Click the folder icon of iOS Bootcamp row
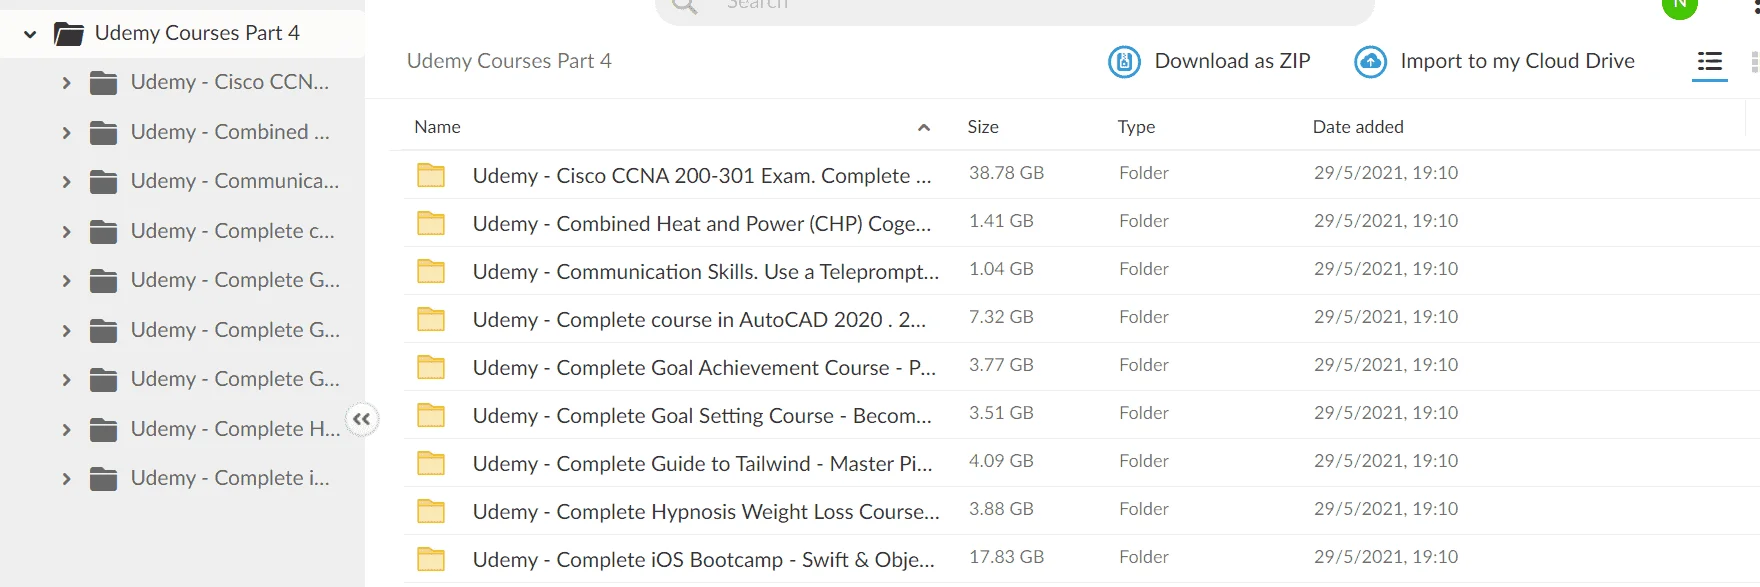 tap(431, 559)
